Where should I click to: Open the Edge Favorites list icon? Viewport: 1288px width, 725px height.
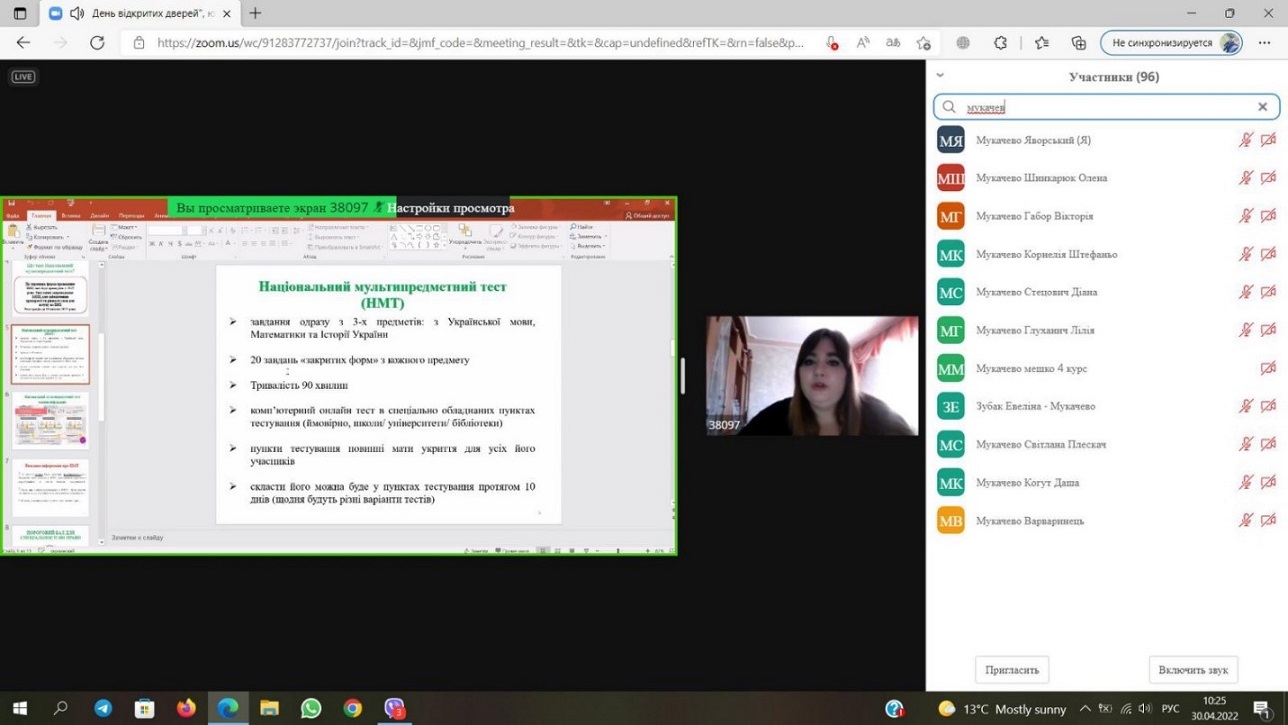pyautogui.click(x=1042, y=43)
